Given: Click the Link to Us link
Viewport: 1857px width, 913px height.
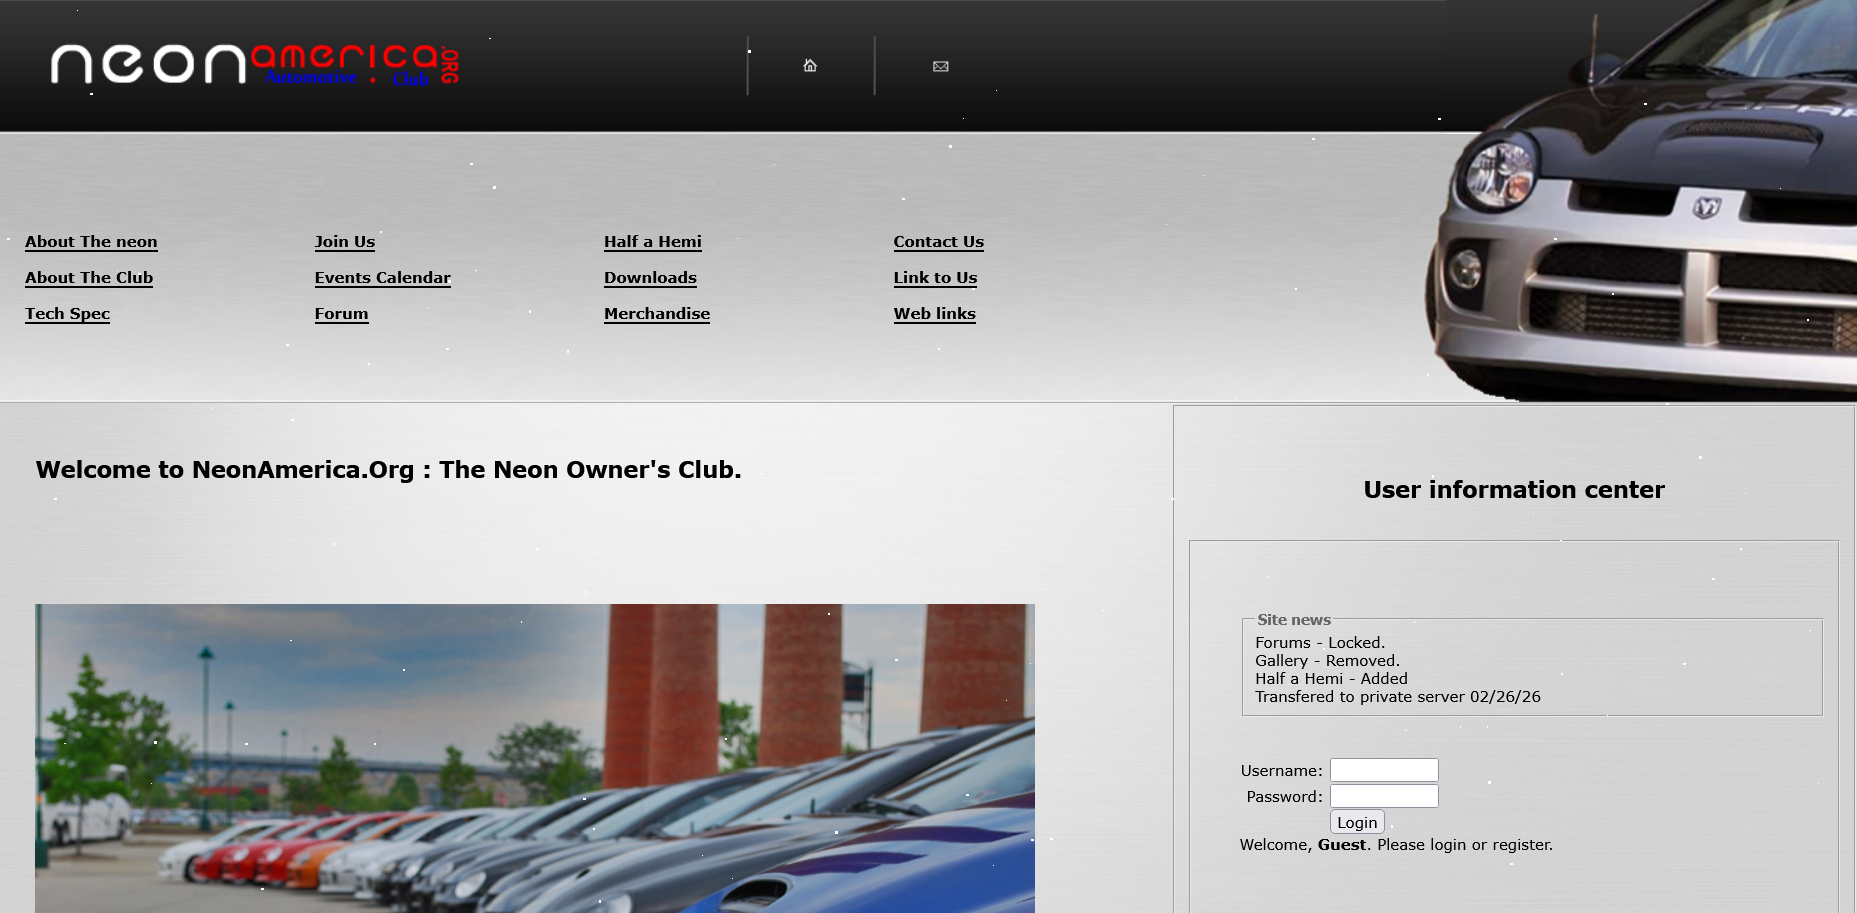Looking at the screenshot, I should [936, 278].
